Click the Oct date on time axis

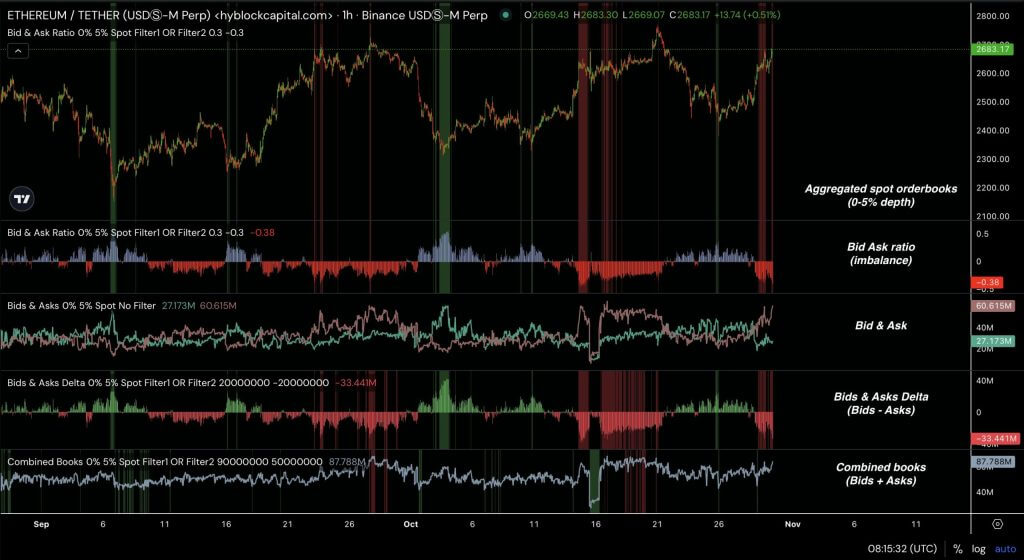(x=411, y=524)
